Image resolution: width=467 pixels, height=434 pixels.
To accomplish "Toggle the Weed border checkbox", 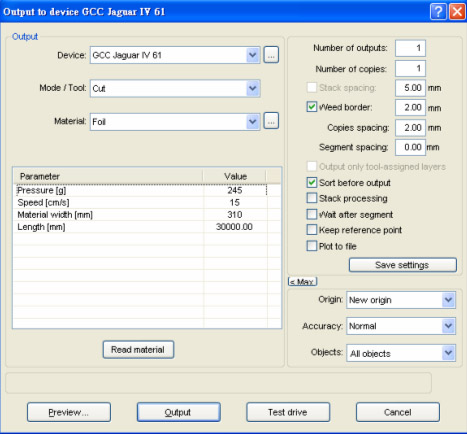I will pyautogui.click(x=312, y=107).
